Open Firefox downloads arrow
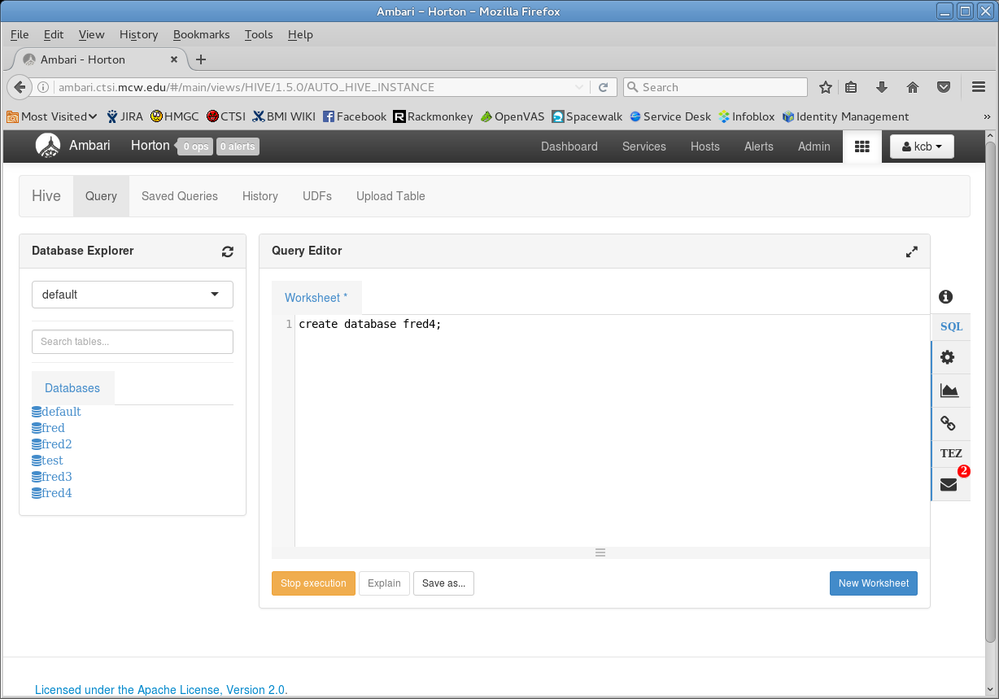 pyautogui.click(x=882, y=87)
